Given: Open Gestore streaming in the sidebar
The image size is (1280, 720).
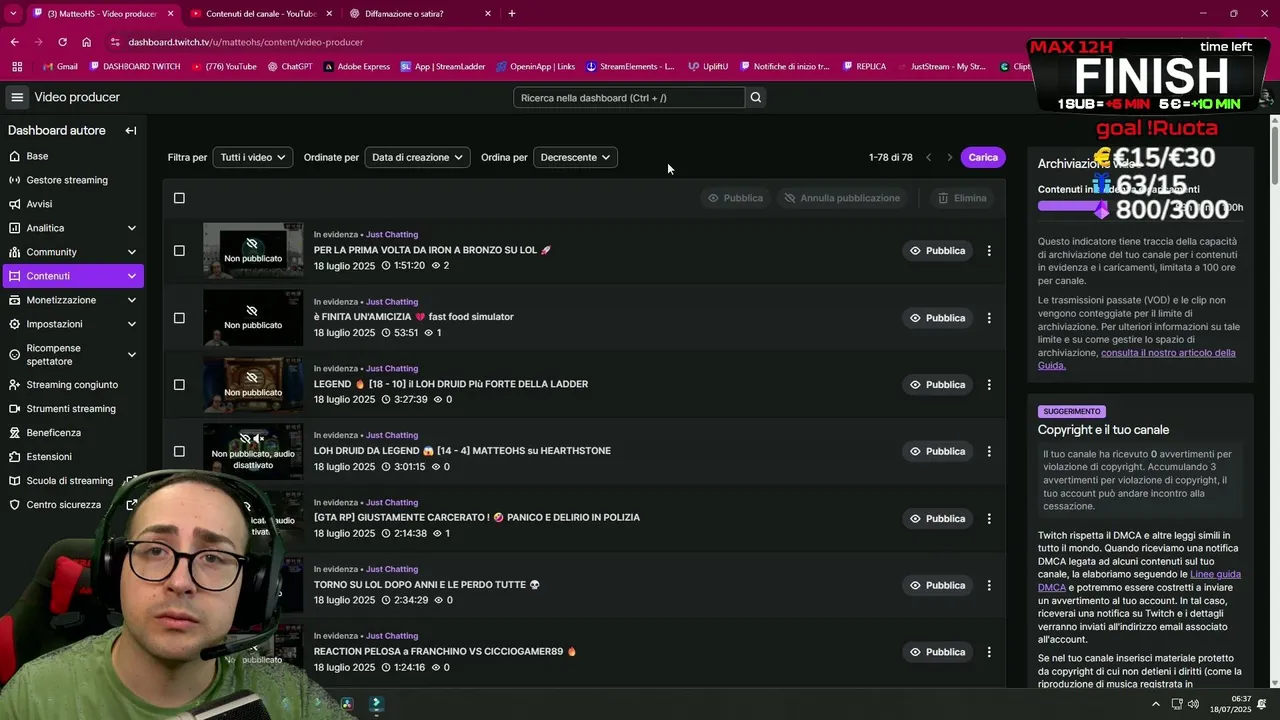Looking at the screenshot, I should click(x=67, y=180).
